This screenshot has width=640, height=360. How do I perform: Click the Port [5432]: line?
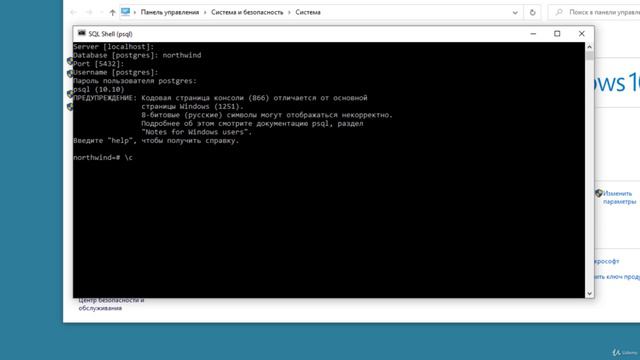click(99, 64)
